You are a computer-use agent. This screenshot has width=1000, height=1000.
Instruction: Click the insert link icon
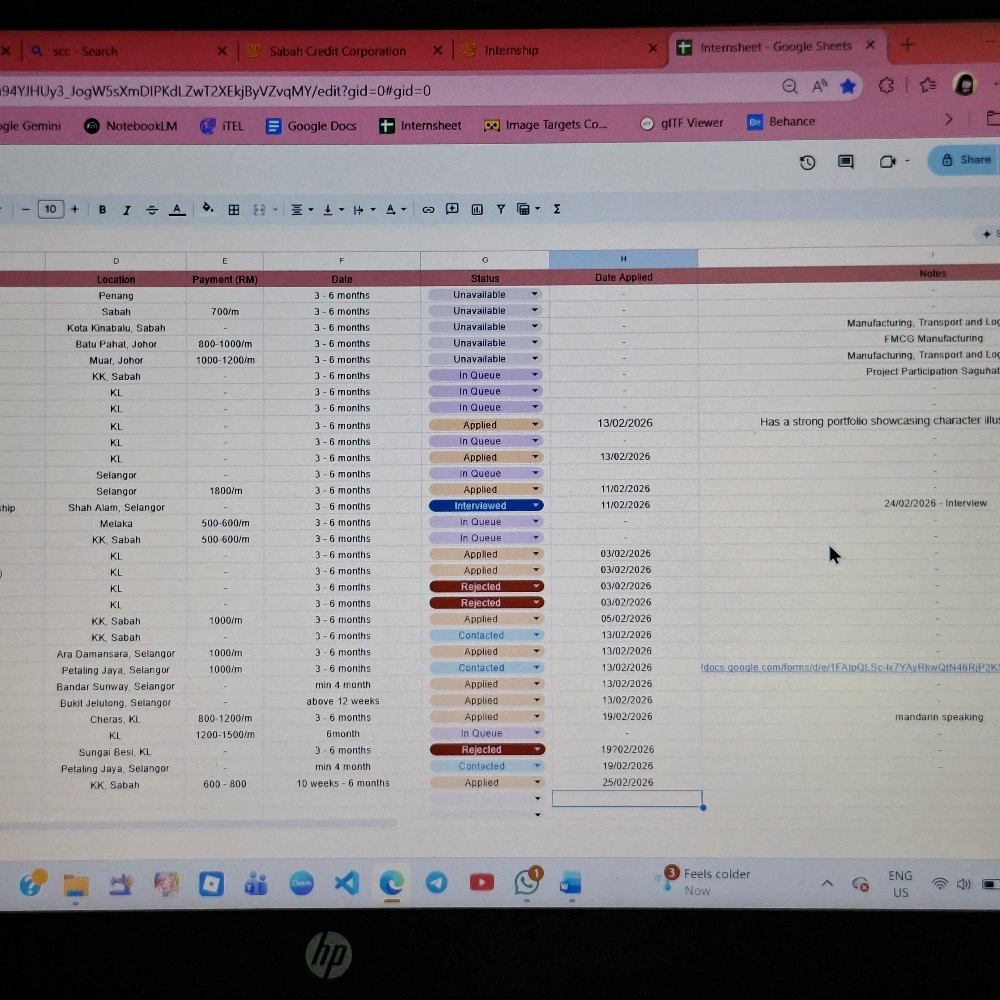click(x=428, y=210)
